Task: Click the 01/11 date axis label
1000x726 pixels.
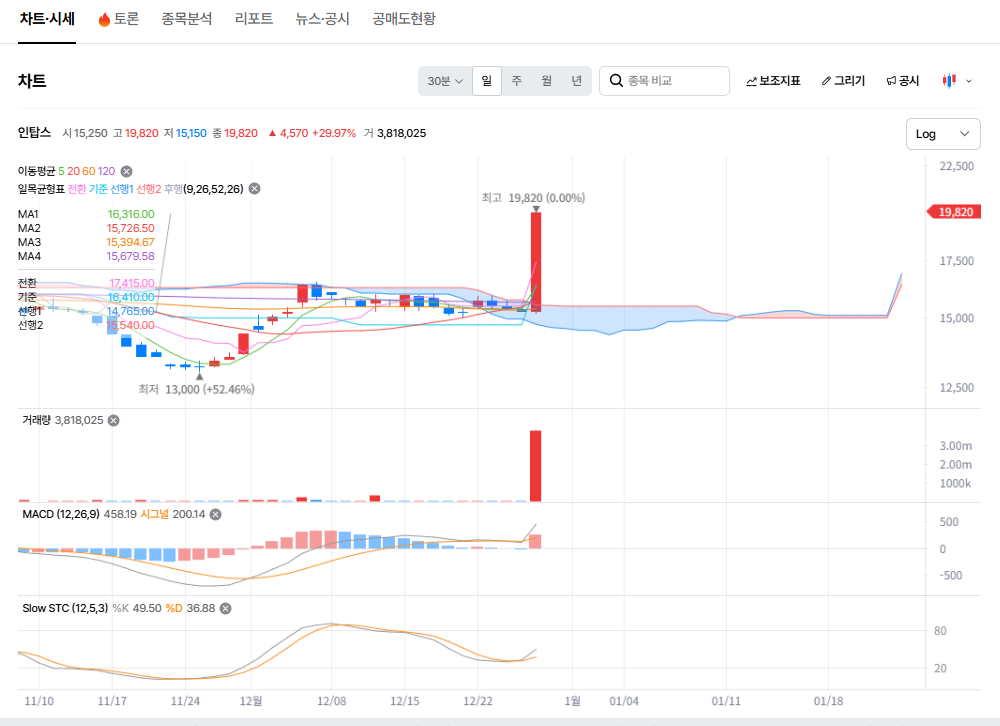Action: tap(726, 701)
